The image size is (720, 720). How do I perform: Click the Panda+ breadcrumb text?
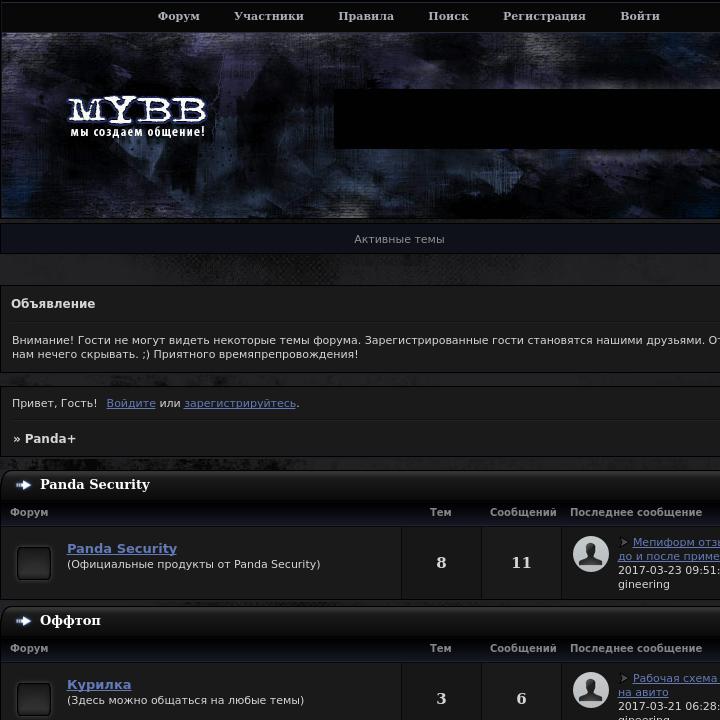tap(50, 439)
